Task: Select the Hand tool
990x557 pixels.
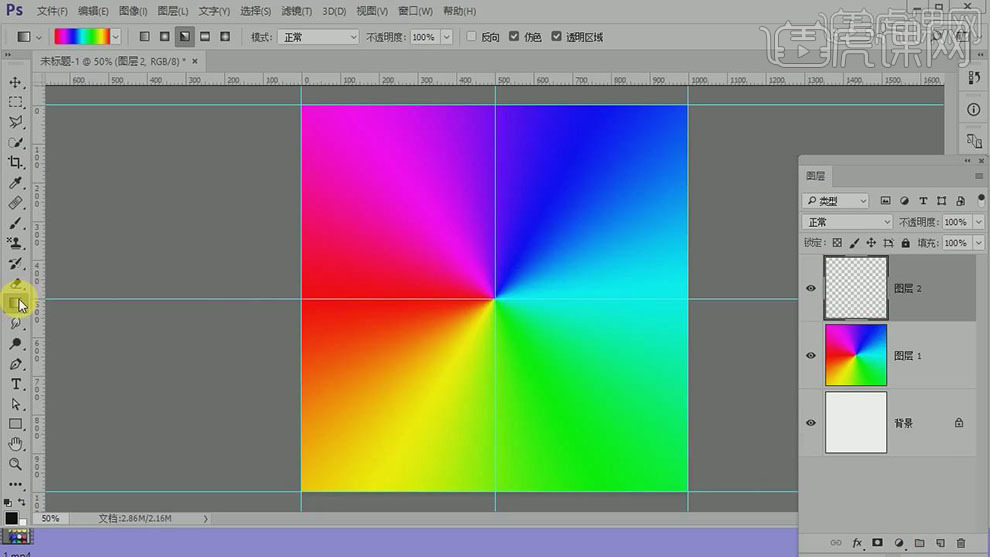Action: point(16,444)
